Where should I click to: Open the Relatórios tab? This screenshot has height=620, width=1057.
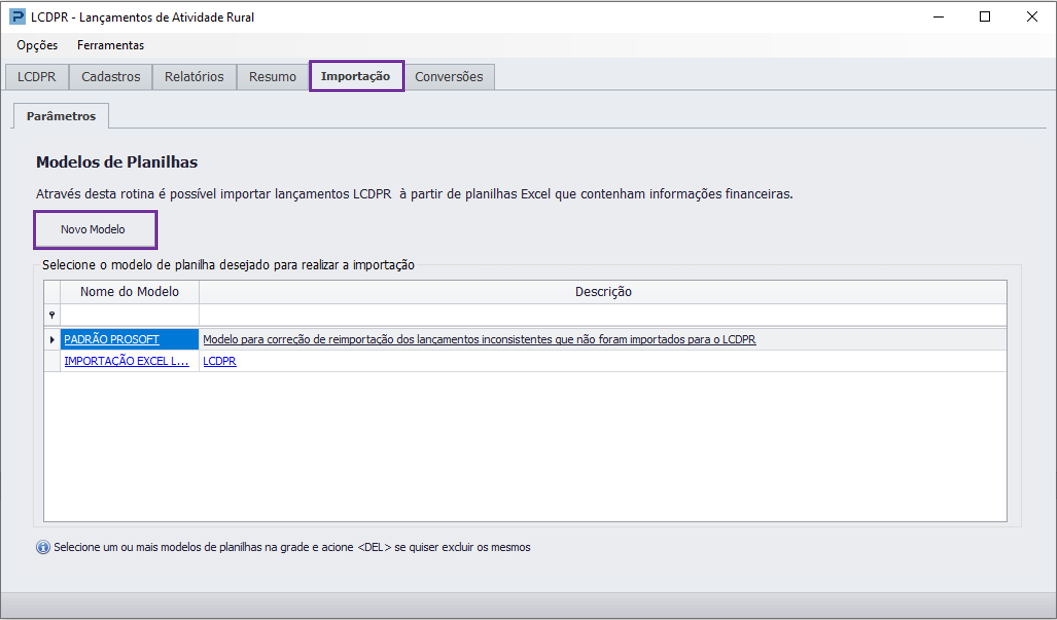(x=194, y=77)
